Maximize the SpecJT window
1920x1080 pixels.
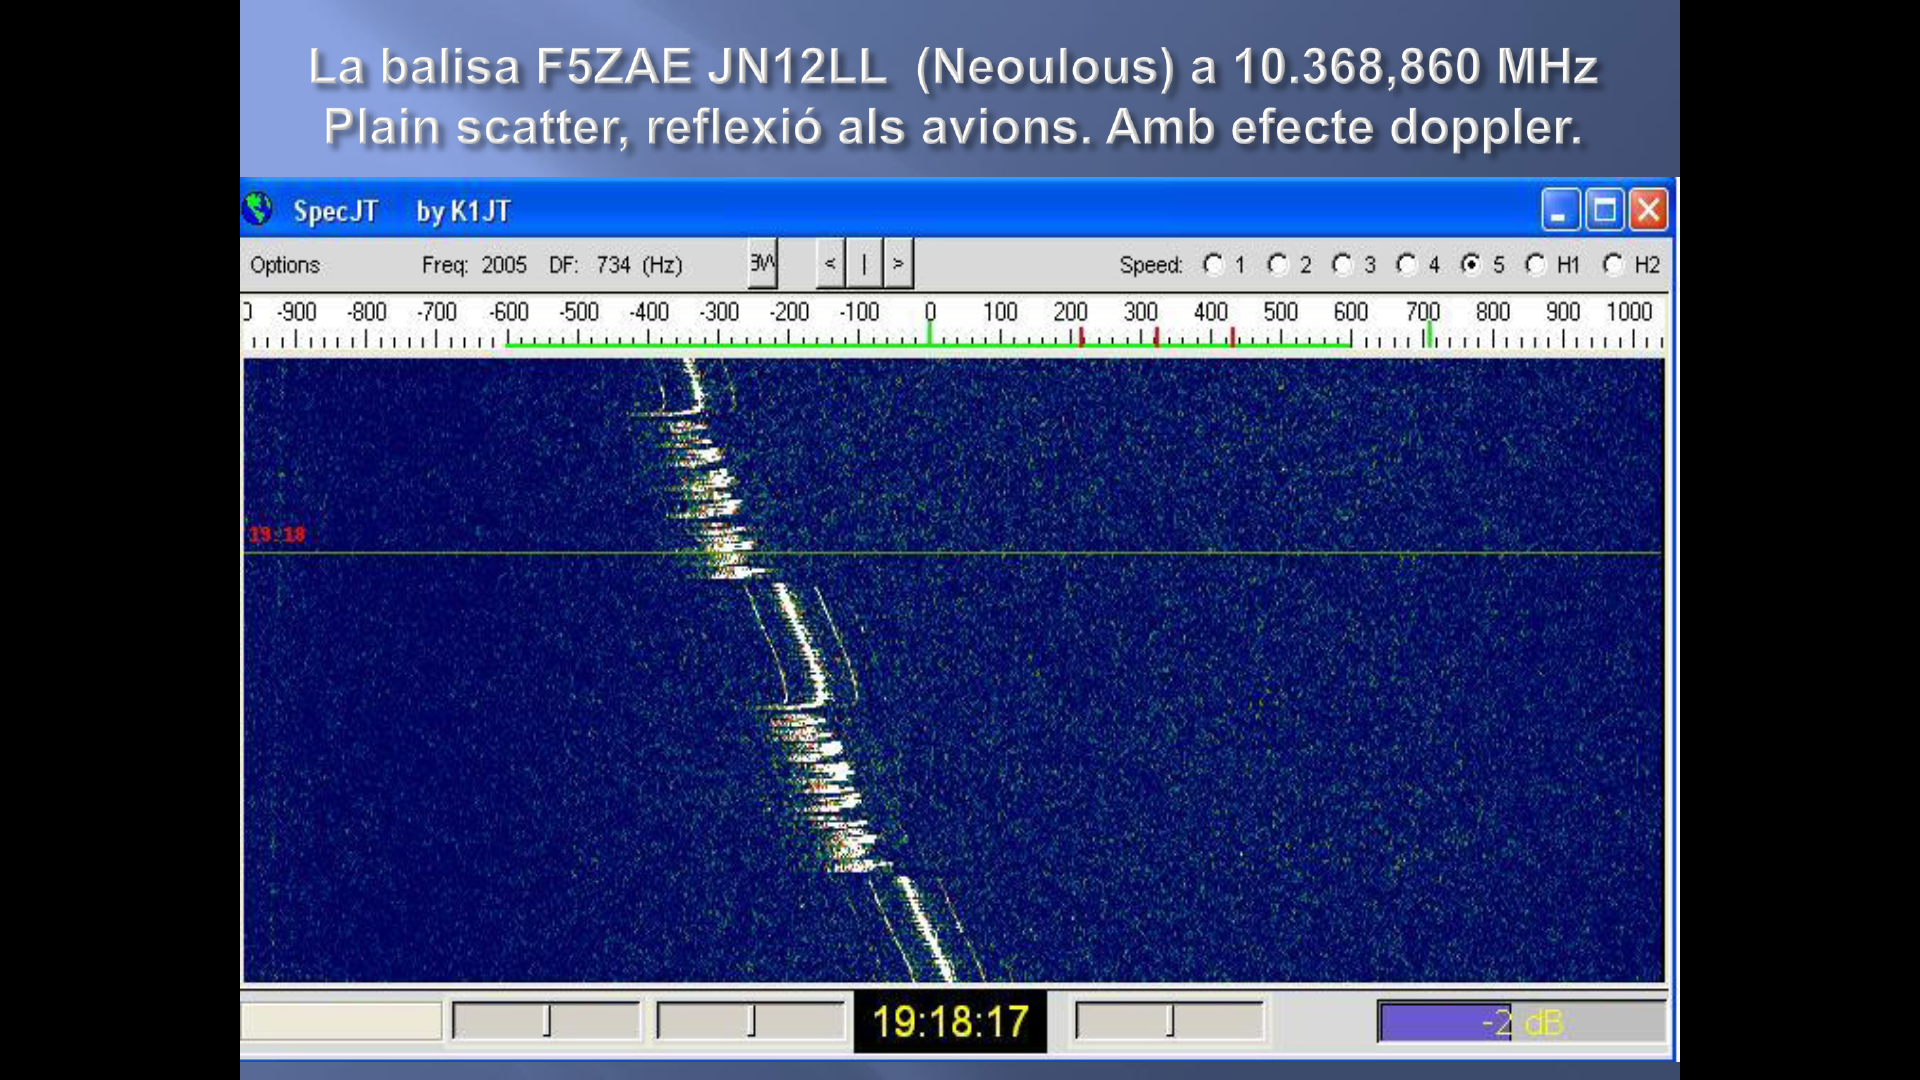(1604, 210)
